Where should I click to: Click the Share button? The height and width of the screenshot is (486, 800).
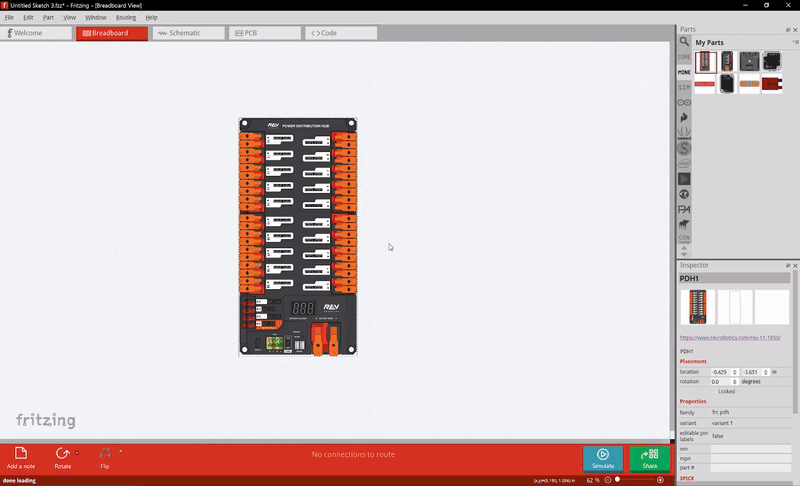pos(649,458)
